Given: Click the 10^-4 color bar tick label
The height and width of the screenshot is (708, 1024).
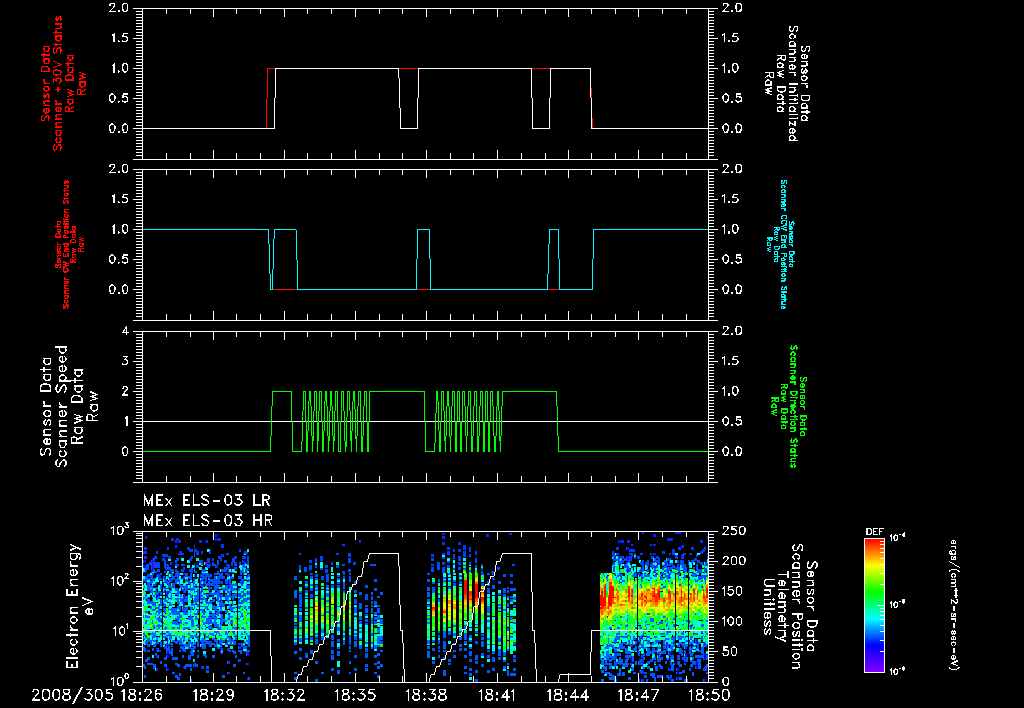Looking at the screenshot, I should tap(898, 538).
